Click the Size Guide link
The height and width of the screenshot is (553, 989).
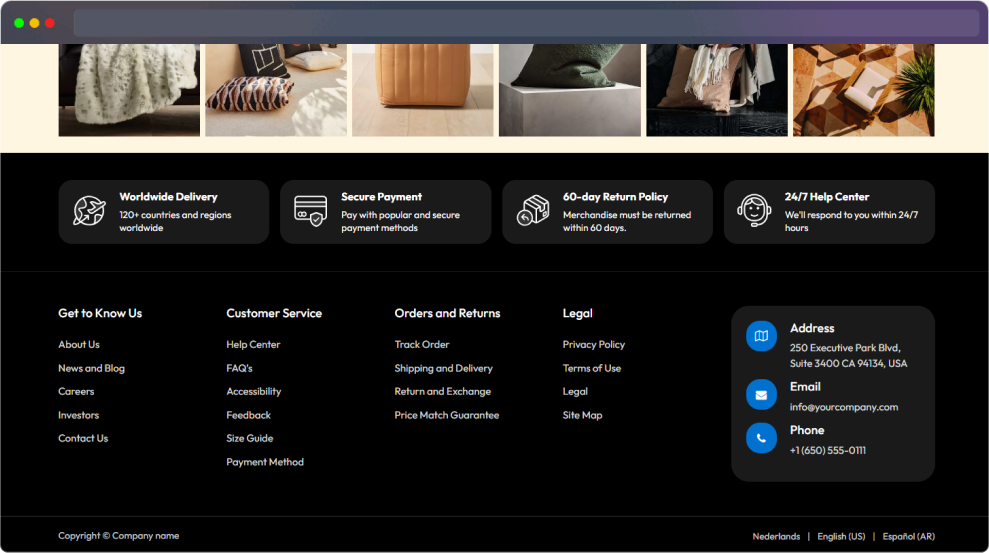click(x=250, y=438)
